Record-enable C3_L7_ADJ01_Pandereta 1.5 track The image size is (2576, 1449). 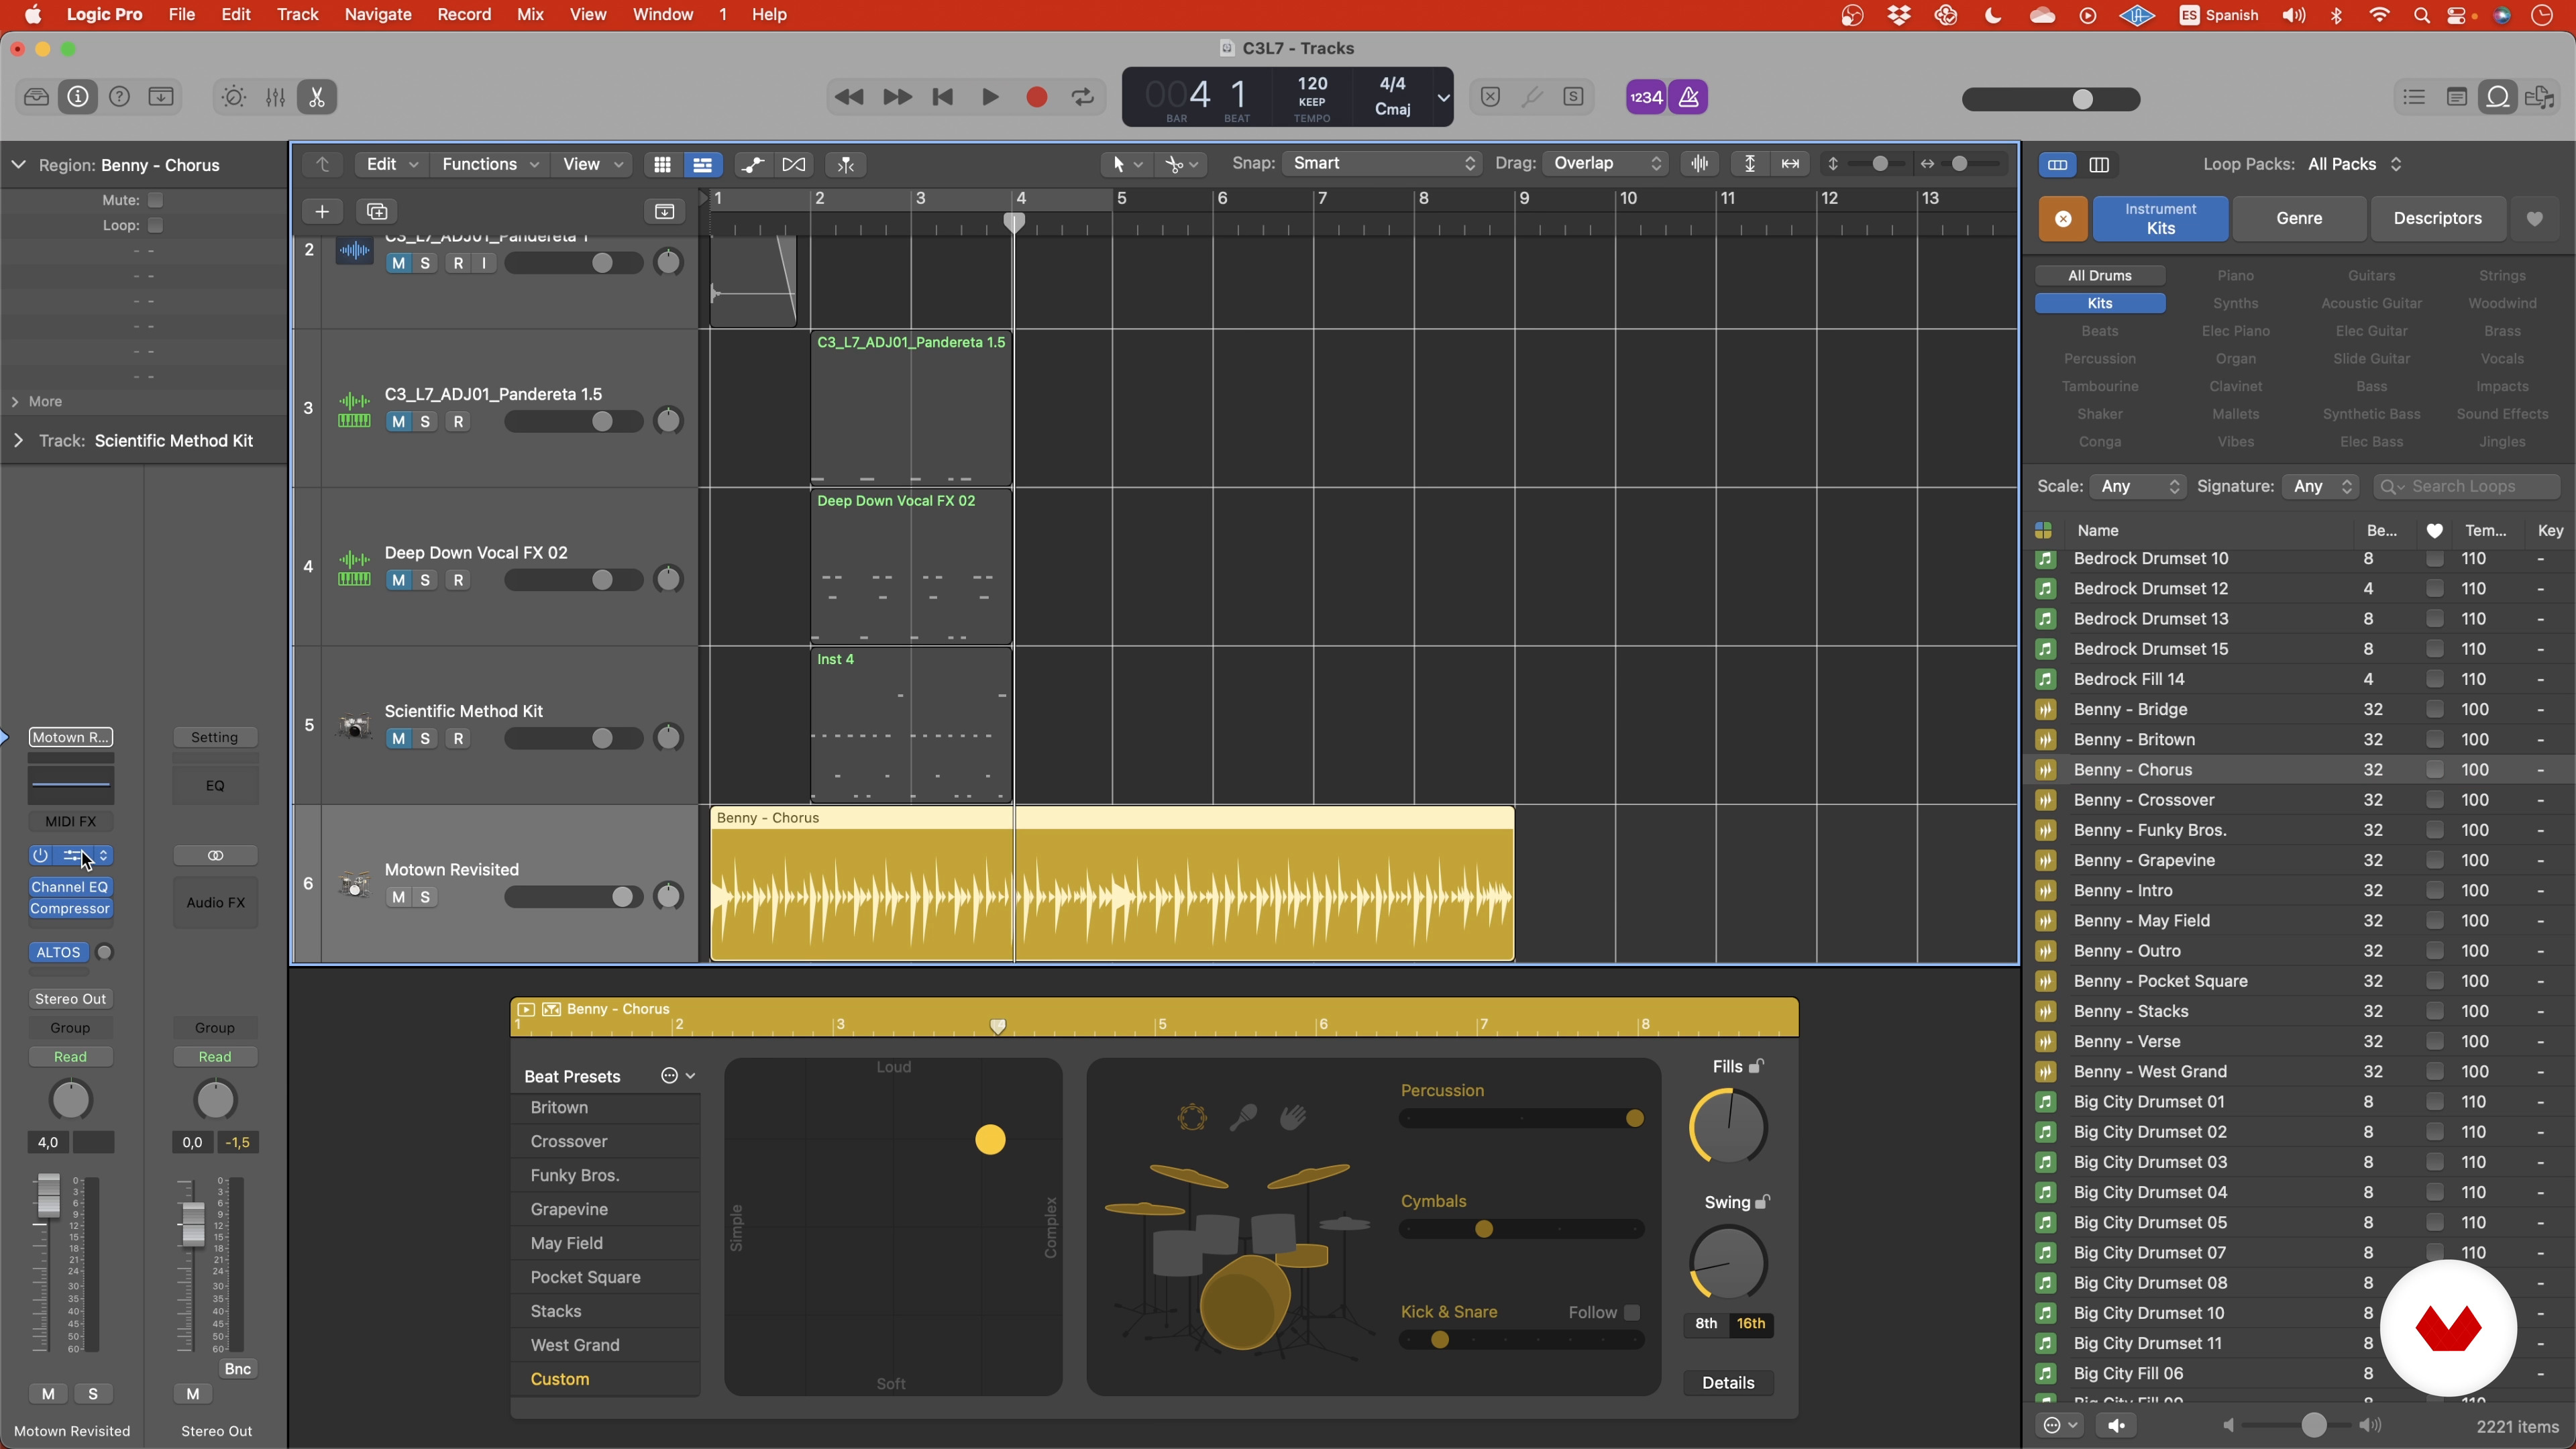pyautogui.click(x=458, y=422)
